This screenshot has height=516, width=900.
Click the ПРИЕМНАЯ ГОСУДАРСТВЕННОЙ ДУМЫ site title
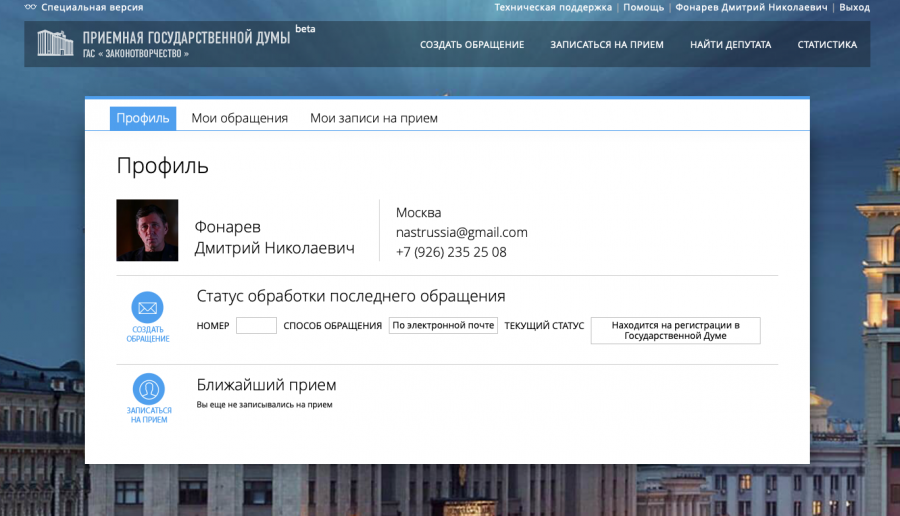pos(186,38)
